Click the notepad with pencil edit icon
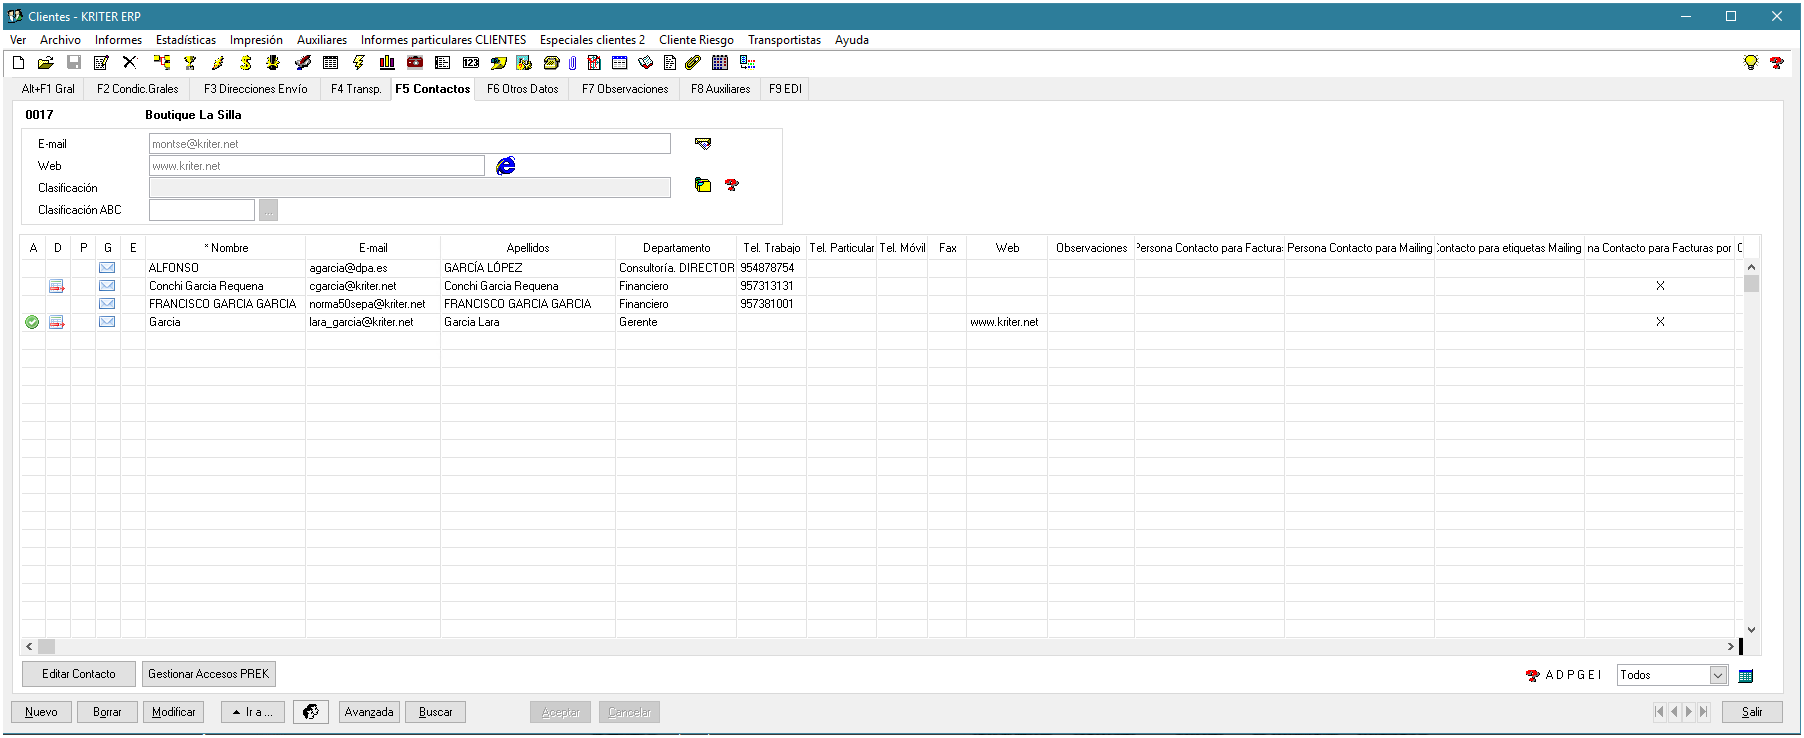The height and width of the screenshot is (738, 1804). [x=101, y=62]
